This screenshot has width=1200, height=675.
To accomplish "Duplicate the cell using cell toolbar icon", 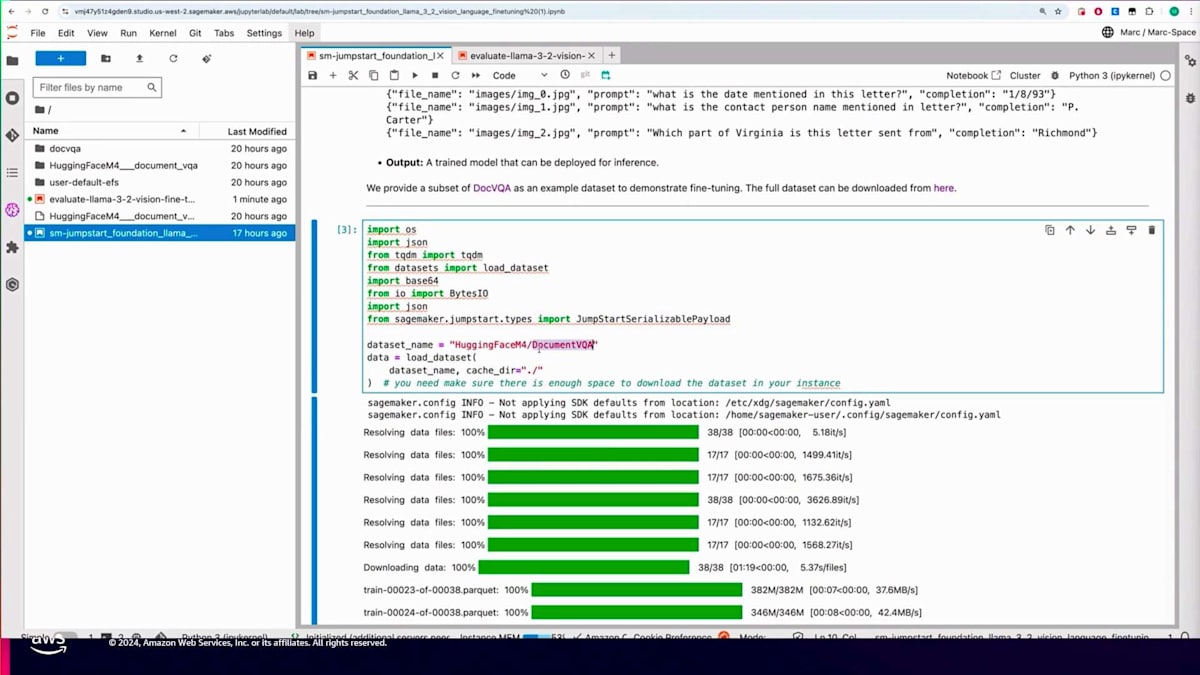I will tap(1050, 230).
